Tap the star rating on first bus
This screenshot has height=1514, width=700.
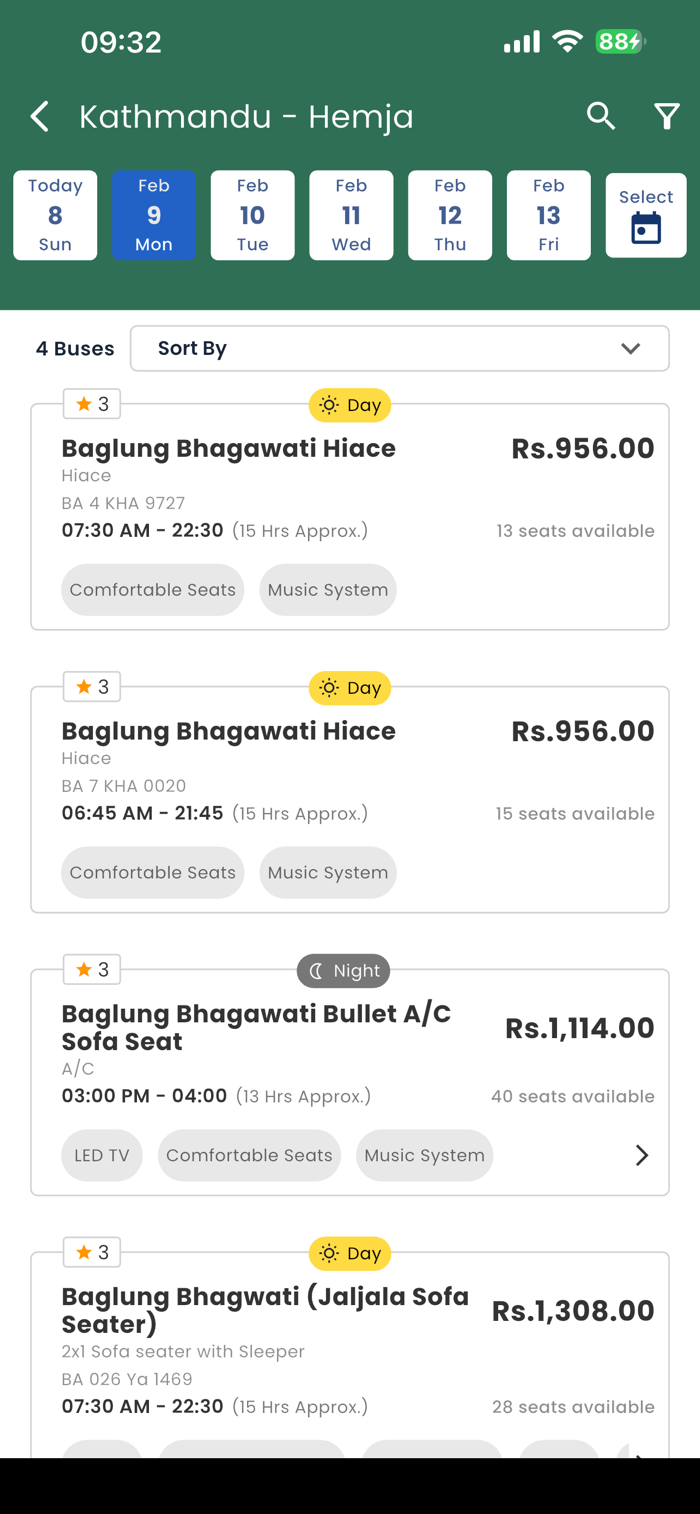pyautogui.click(x=92, y=405)
